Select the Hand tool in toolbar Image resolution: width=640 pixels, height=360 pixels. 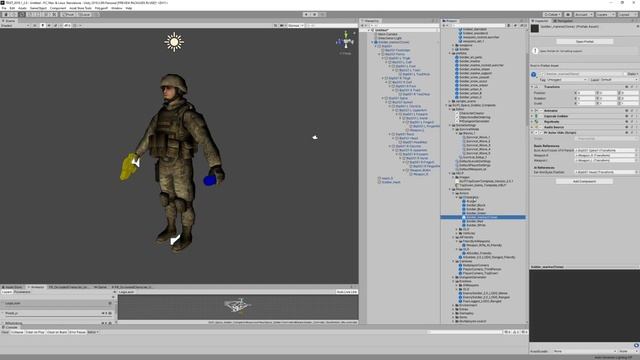pos(6,14)
